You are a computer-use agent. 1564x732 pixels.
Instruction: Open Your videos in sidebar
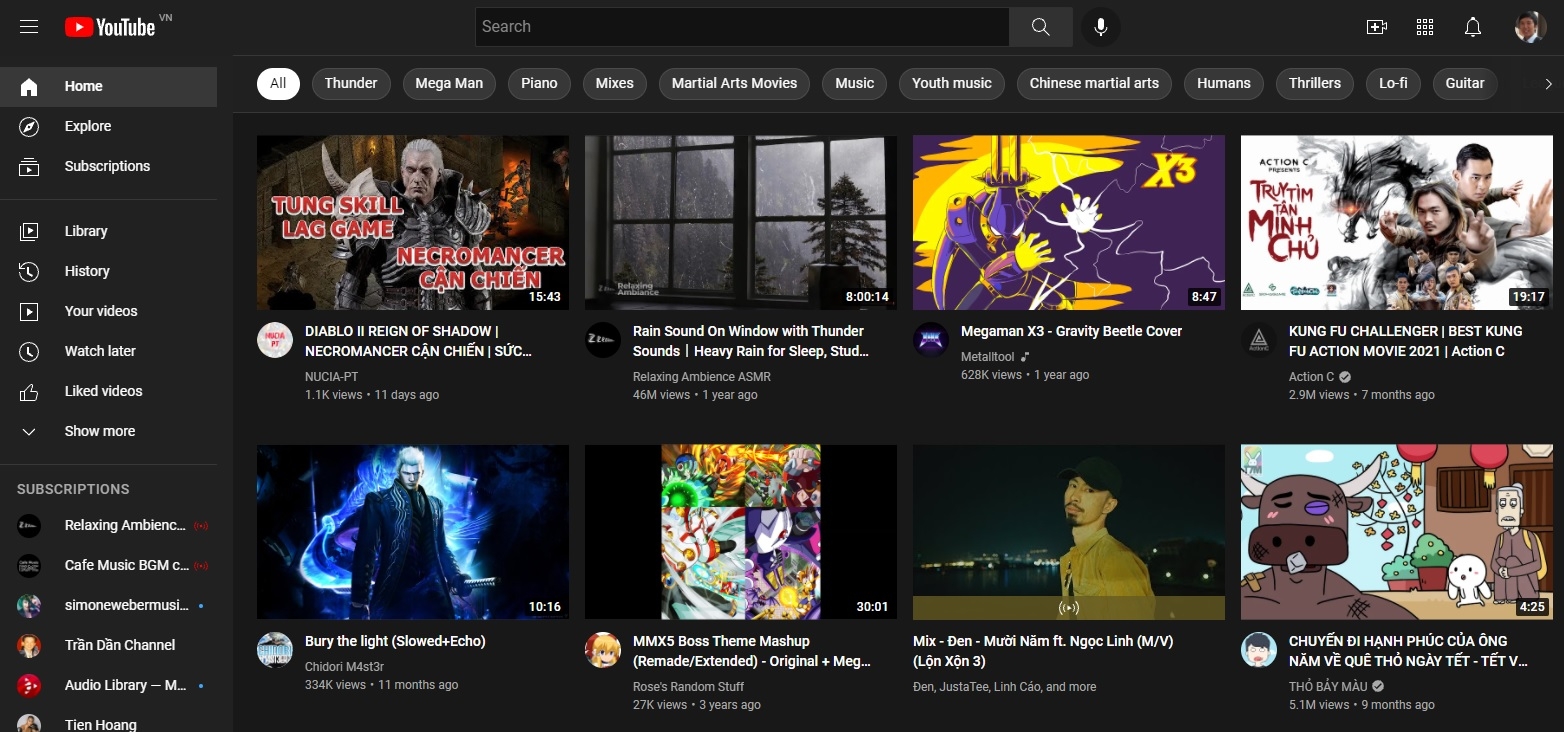108,311
